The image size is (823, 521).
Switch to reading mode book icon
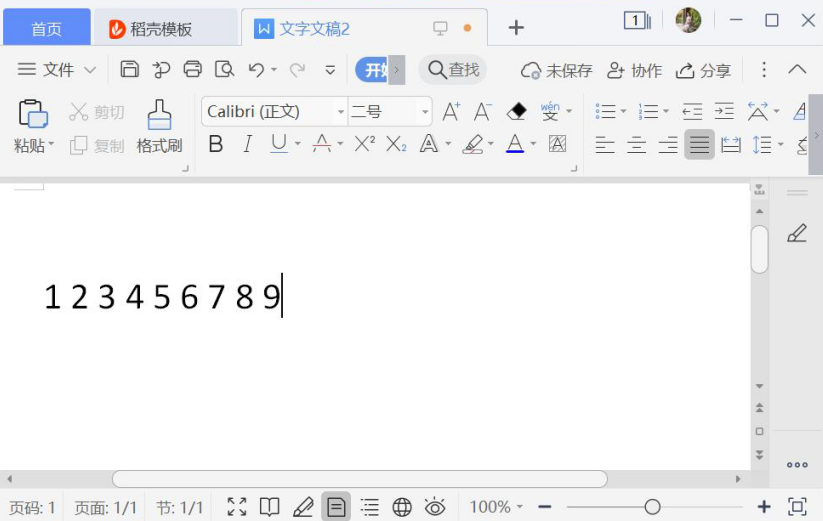[x=269, y=507]
